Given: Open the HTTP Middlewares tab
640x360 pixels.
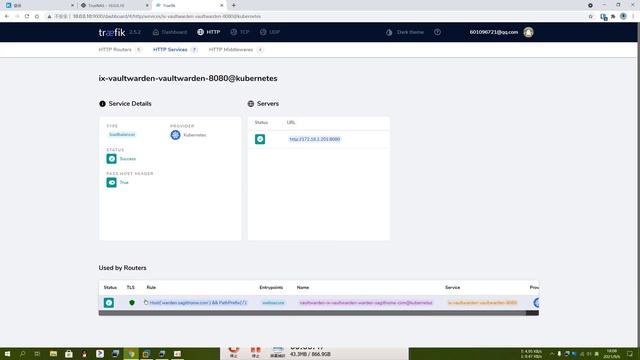Looking at the screenshot, I should point(236,50).
